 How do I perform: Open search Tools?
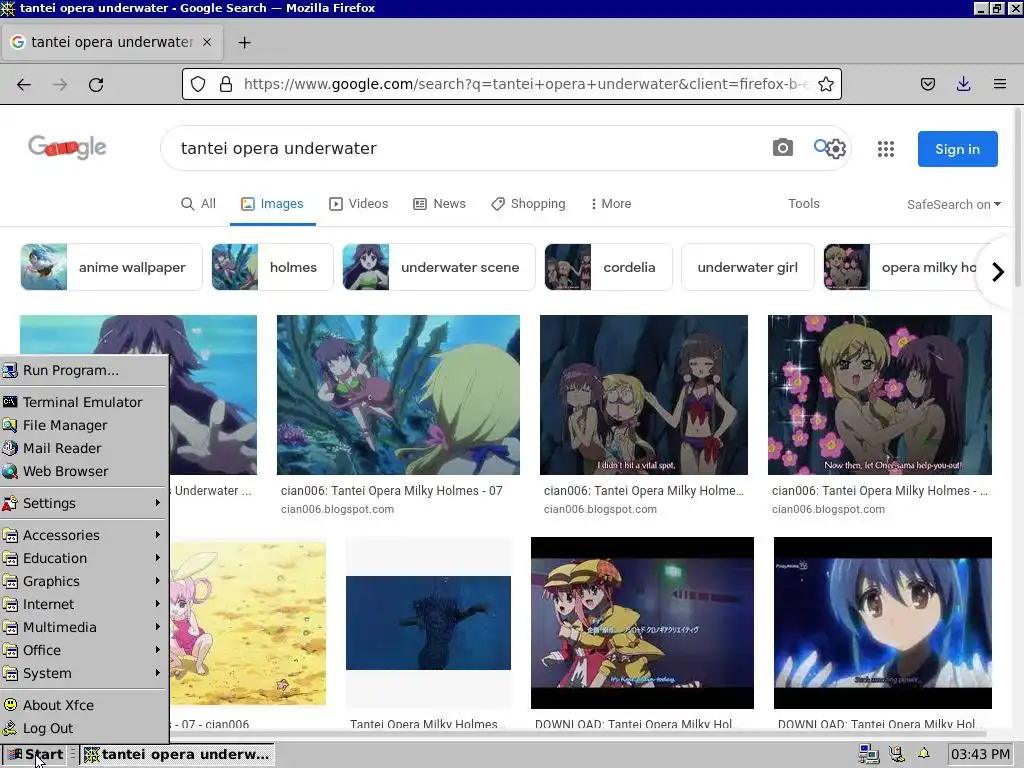803,204
